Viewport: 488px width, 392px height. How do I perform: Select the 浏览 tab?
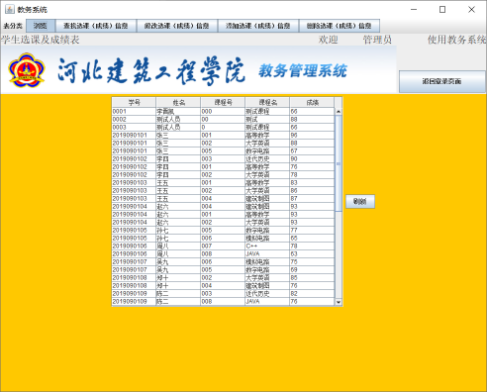point(41,26)
